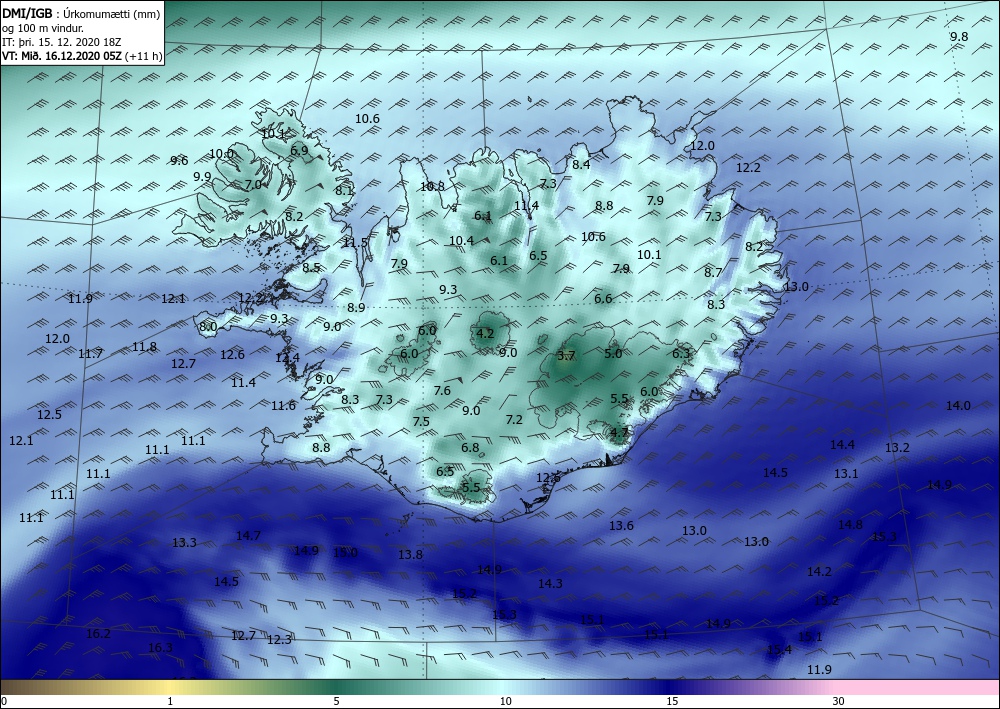
Task: Click the map value 13.2
Action: pyautogui.click(x=897, y=448)
